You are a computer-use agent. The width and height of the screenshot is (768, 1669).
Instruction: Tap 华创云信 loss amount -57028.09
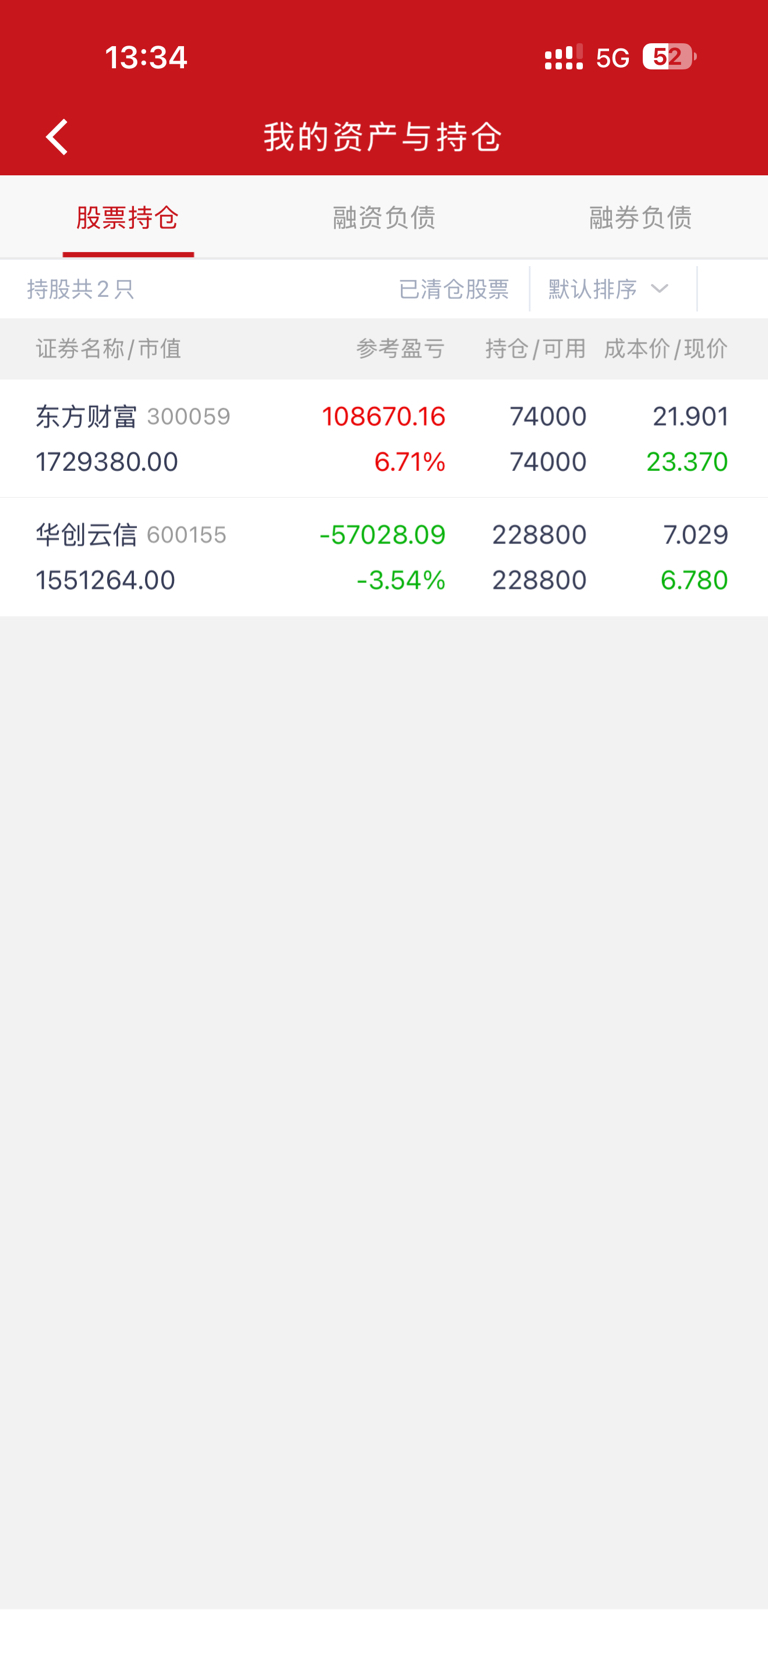[382, 535]
